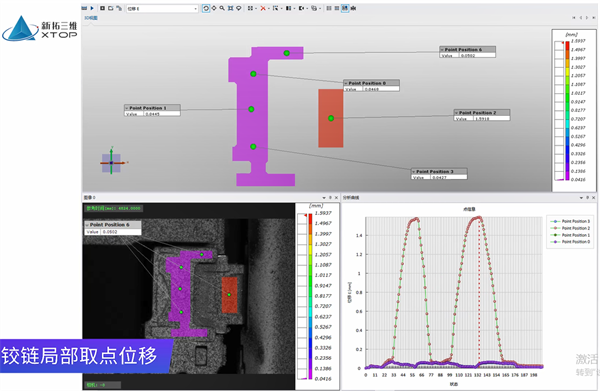Viewport: 600px width, 391px height.
Task: Toggle Point Position 0 series in chart legend
Action: [570, 242]
